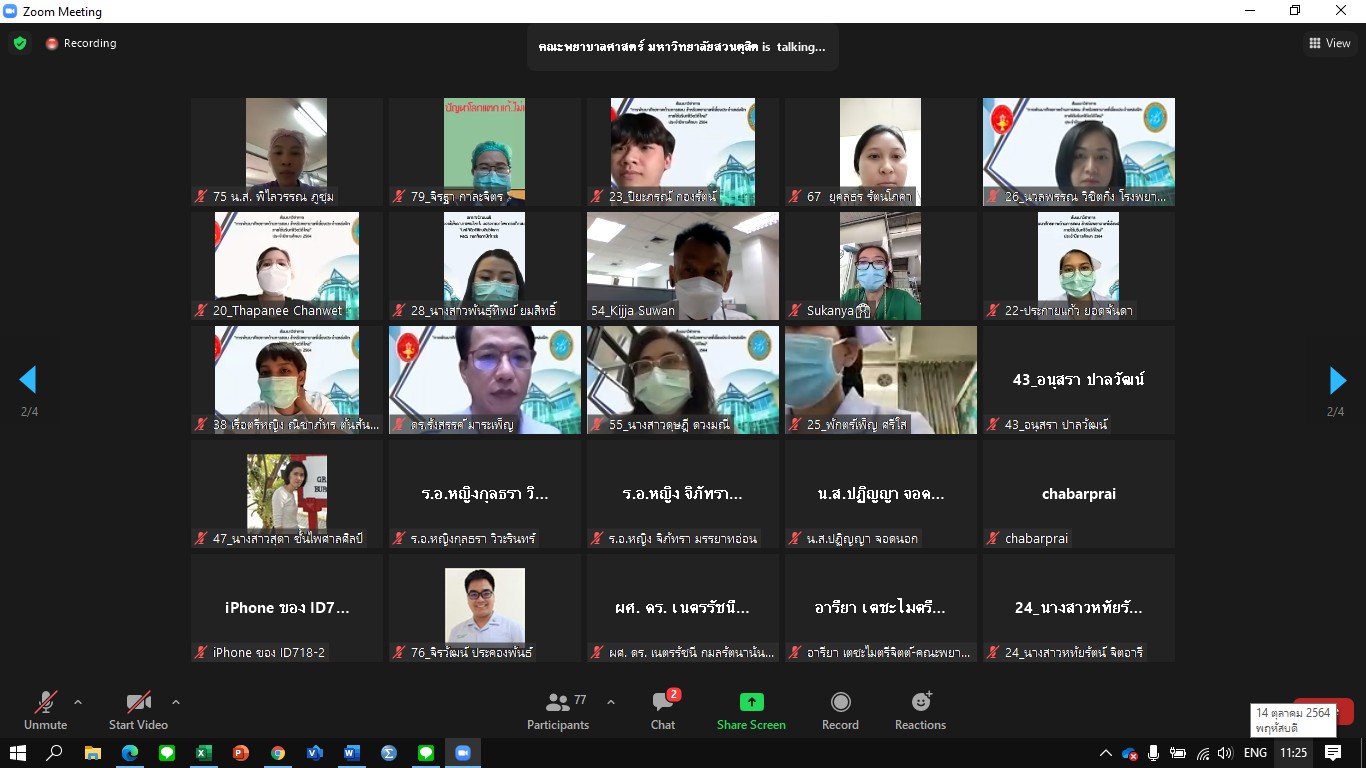
Task: Select video tile 76_จิรวัฒน์ ประคองพันธ์
Action: (485, 608)
